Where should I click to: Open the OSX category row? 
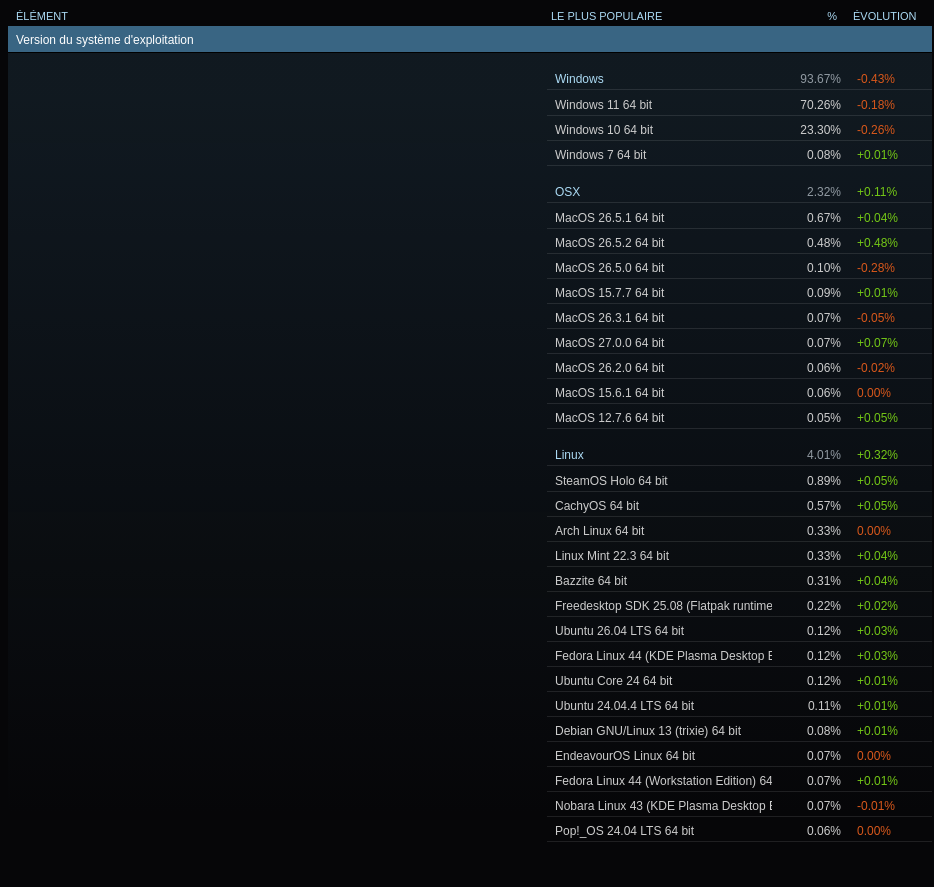click(x=739, y=191)
